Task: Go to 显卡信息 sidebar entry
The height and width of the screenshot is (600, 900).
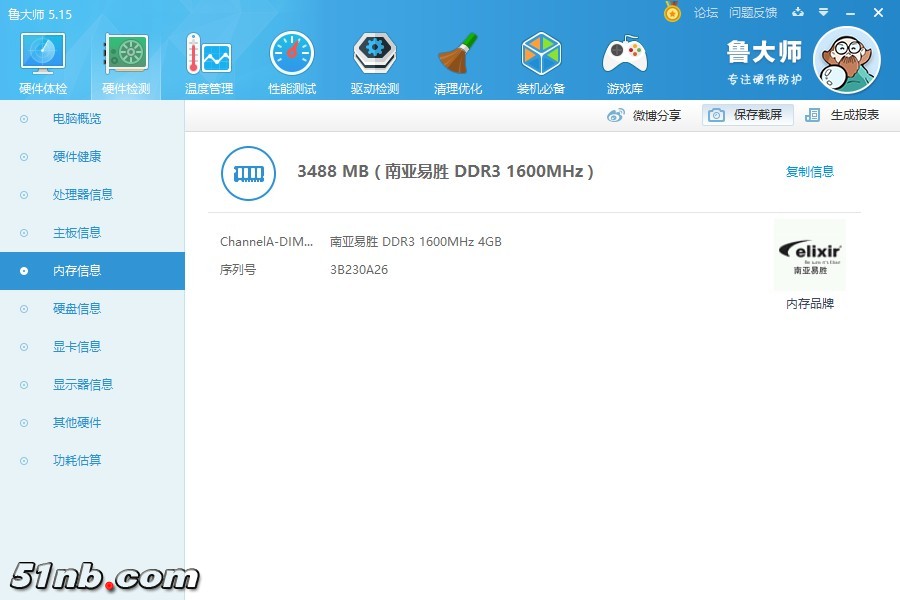Action: point(77,347)
